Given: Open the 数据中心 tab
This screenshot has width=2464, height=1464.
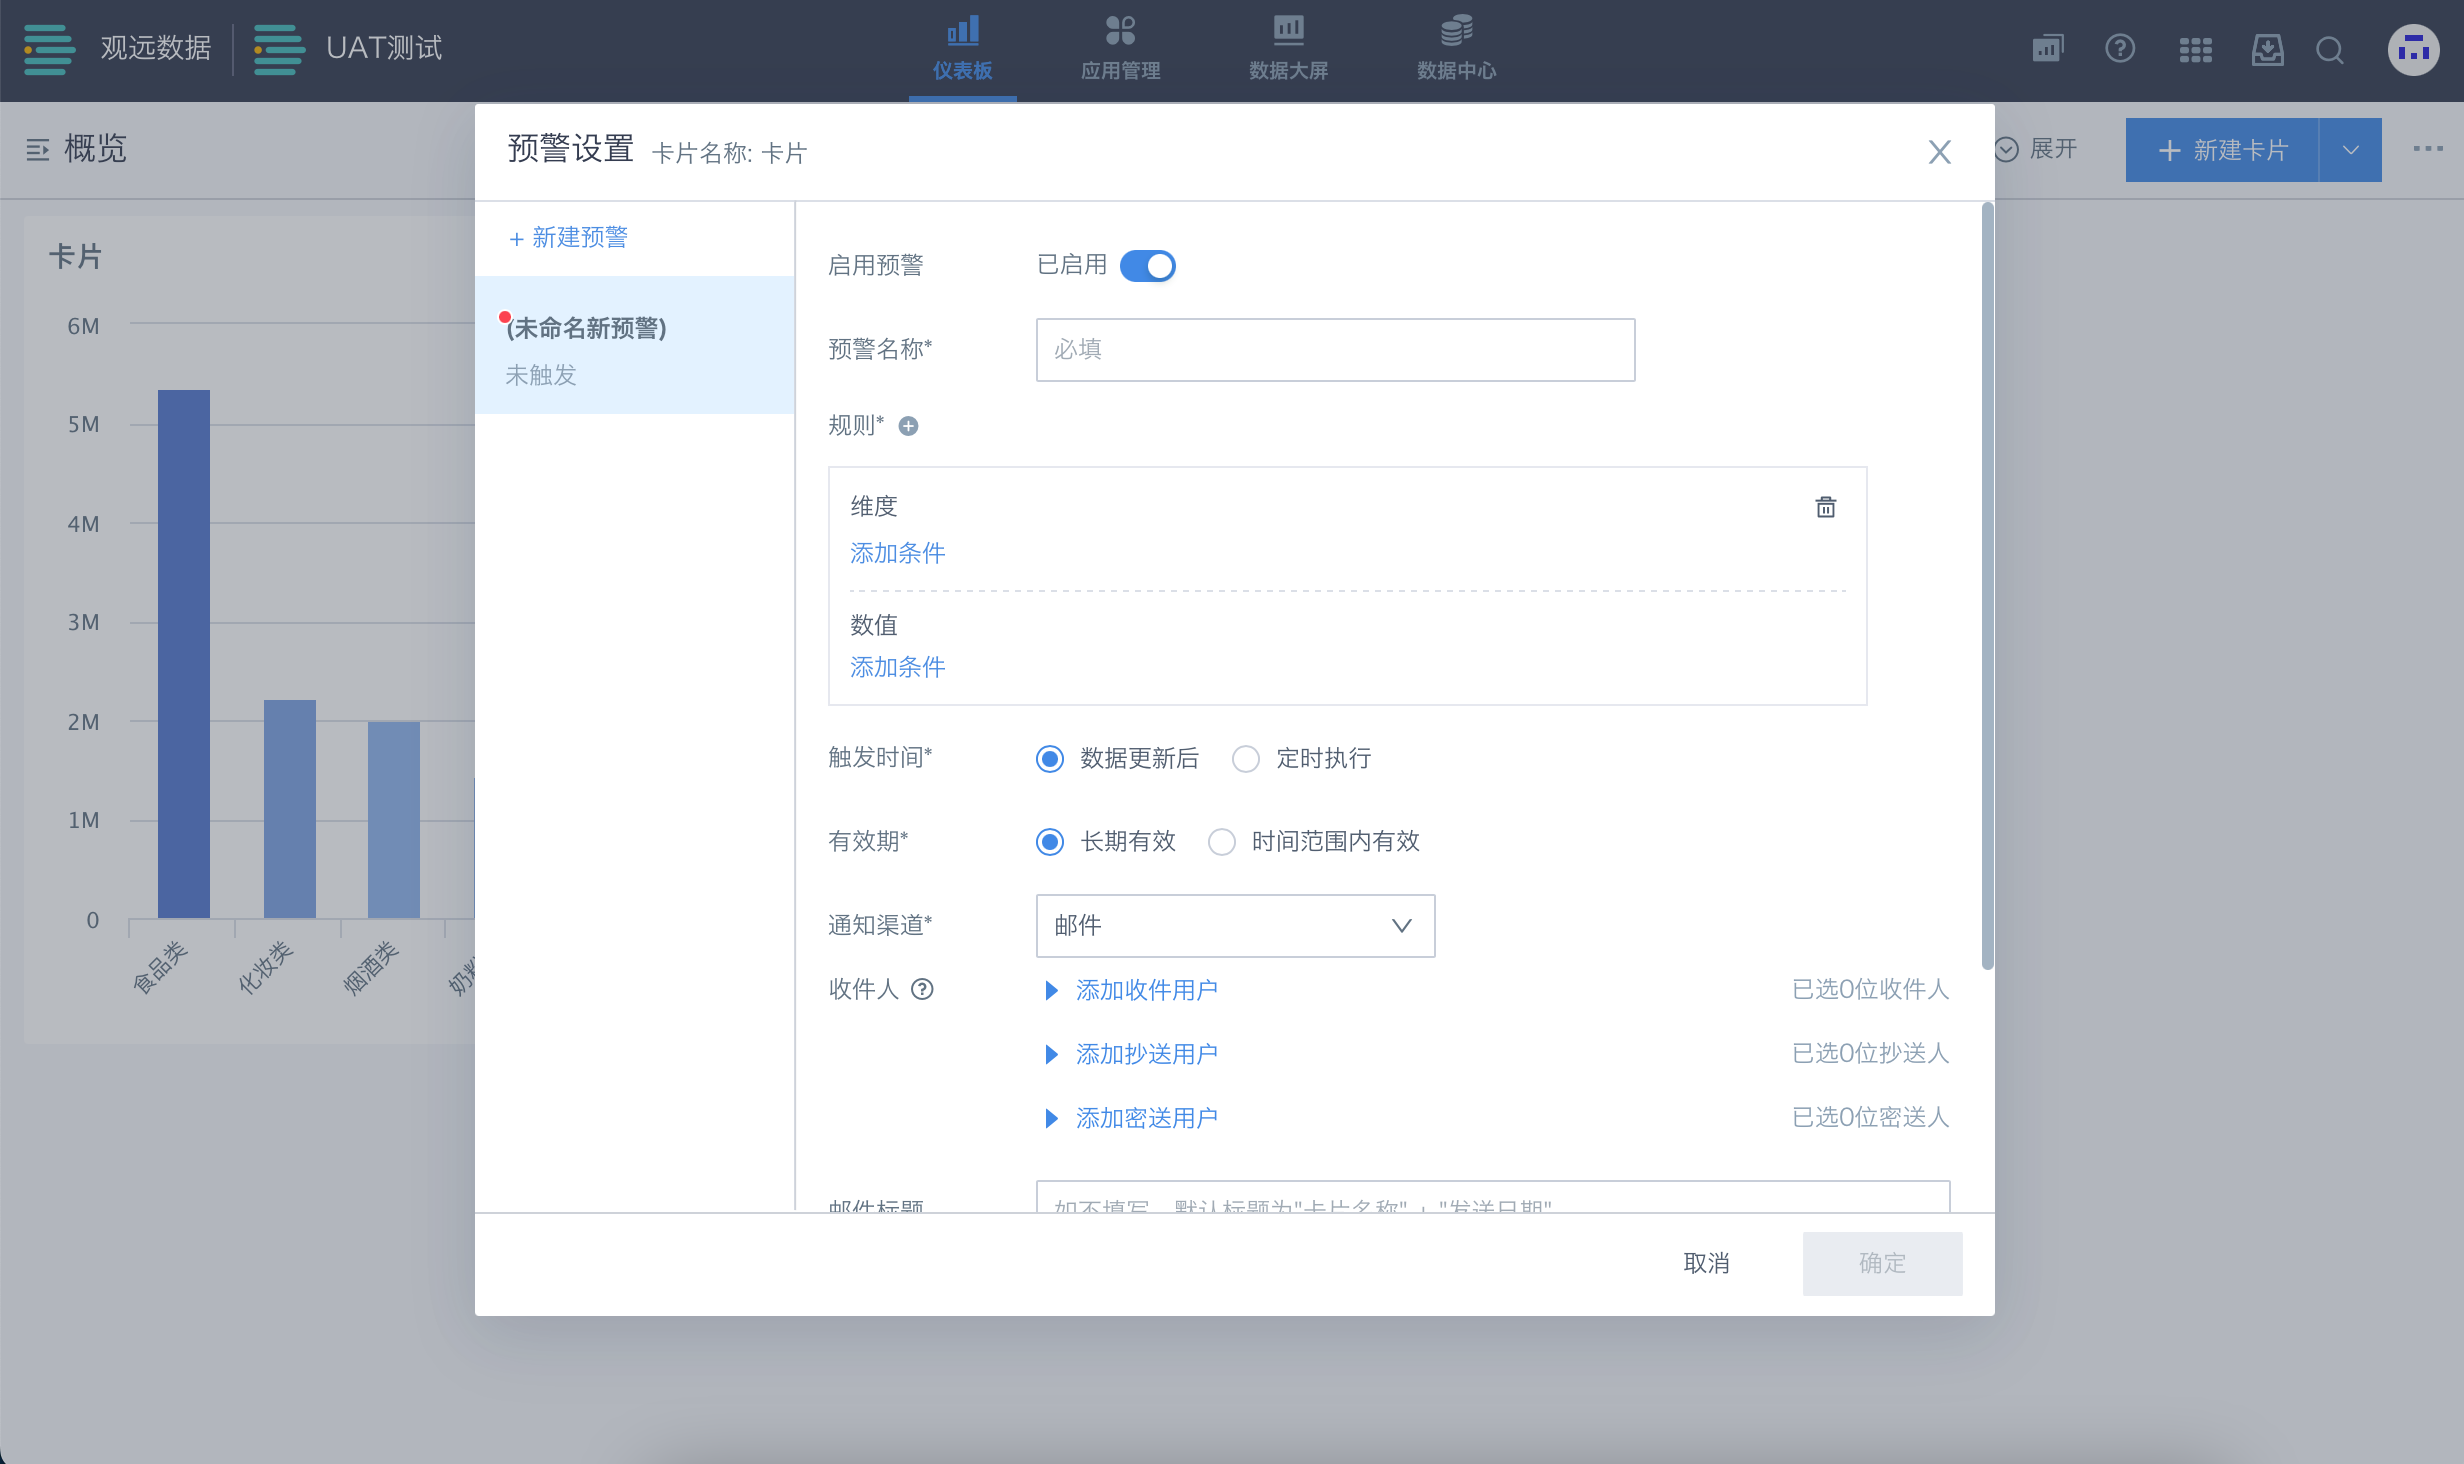Looking at the screenshot, I should (1456, 49).
